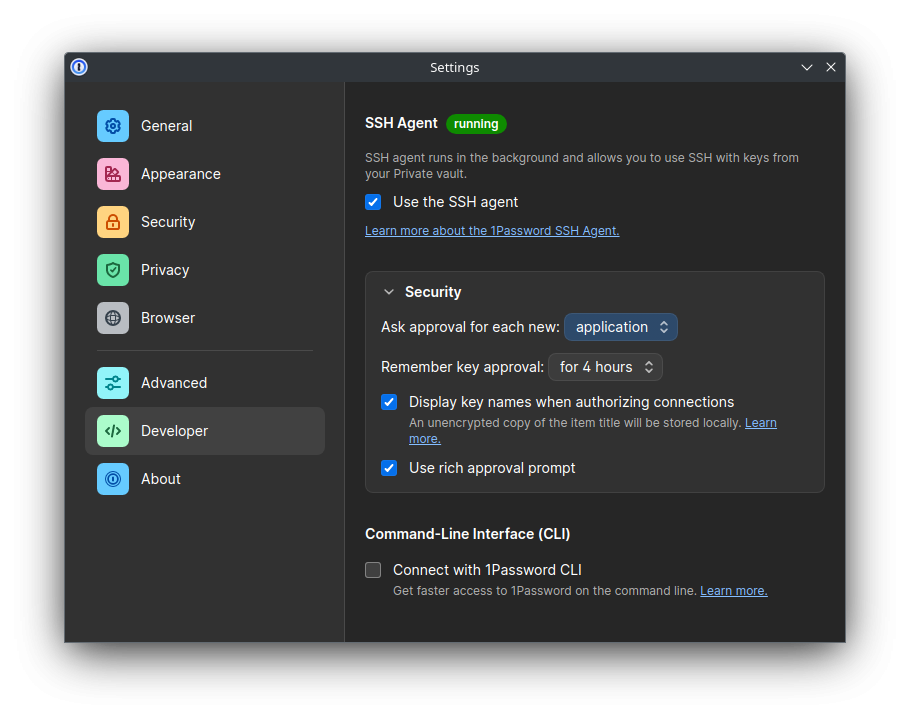910x719 pixels.
Task: Collapse the Security section chevron
Action: click(x=389, y=292)
